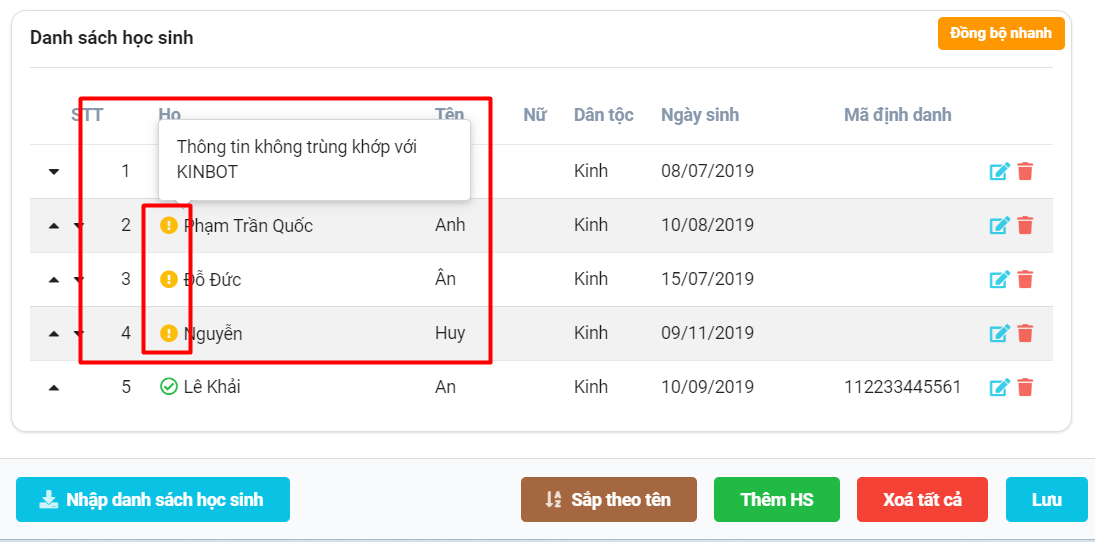The width and height of the screenshot is (1095, 542).
Task: Save the list with Lưu button
Action: (1046, 499)
